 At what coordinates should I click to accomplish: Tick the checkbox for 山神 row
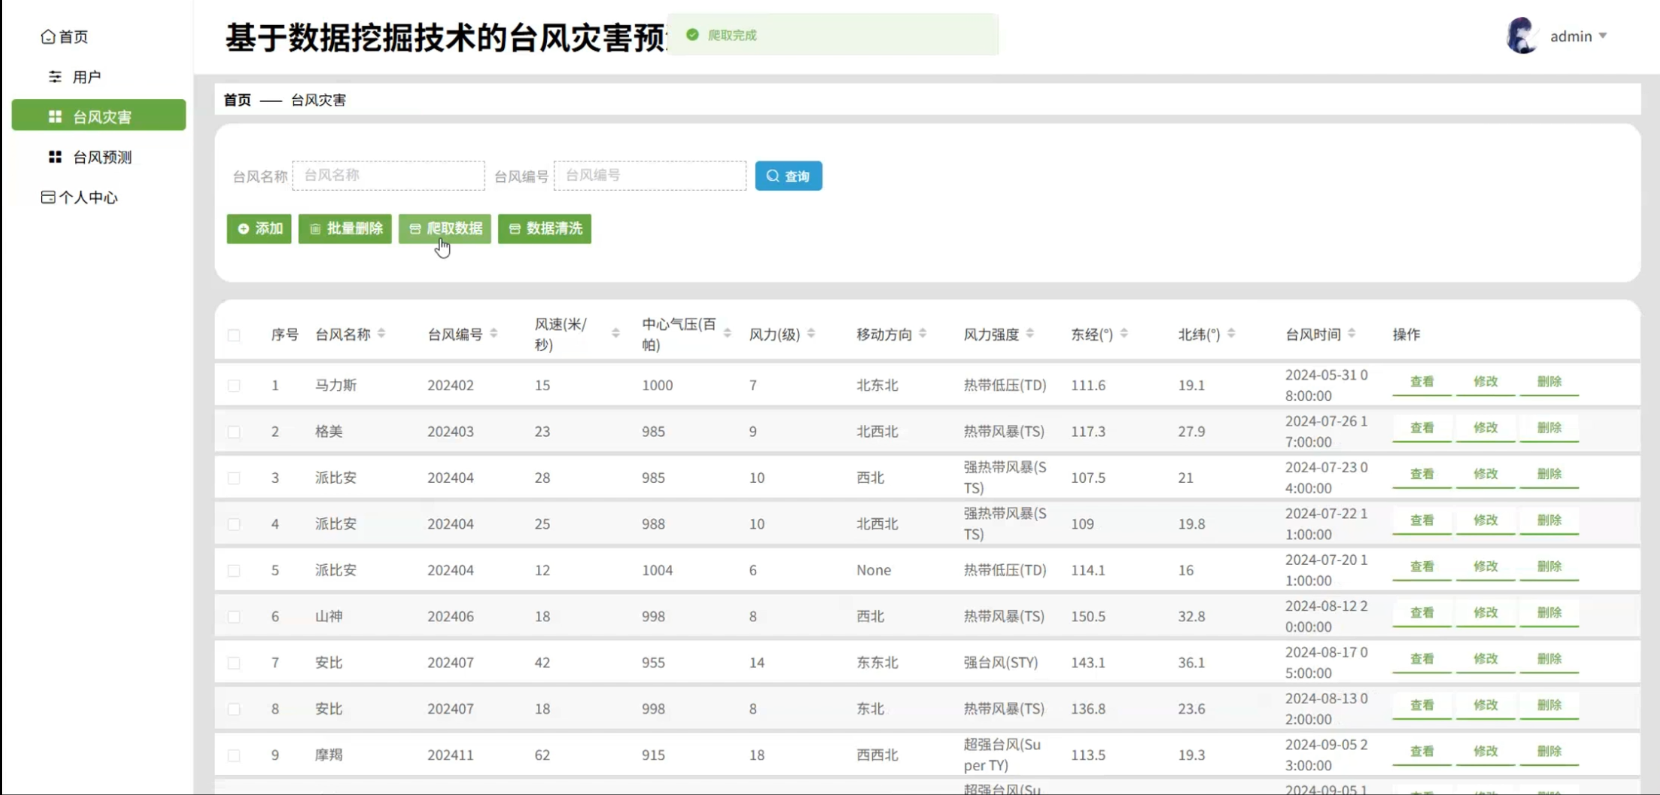pyautogui.click(x=234, y=617)
